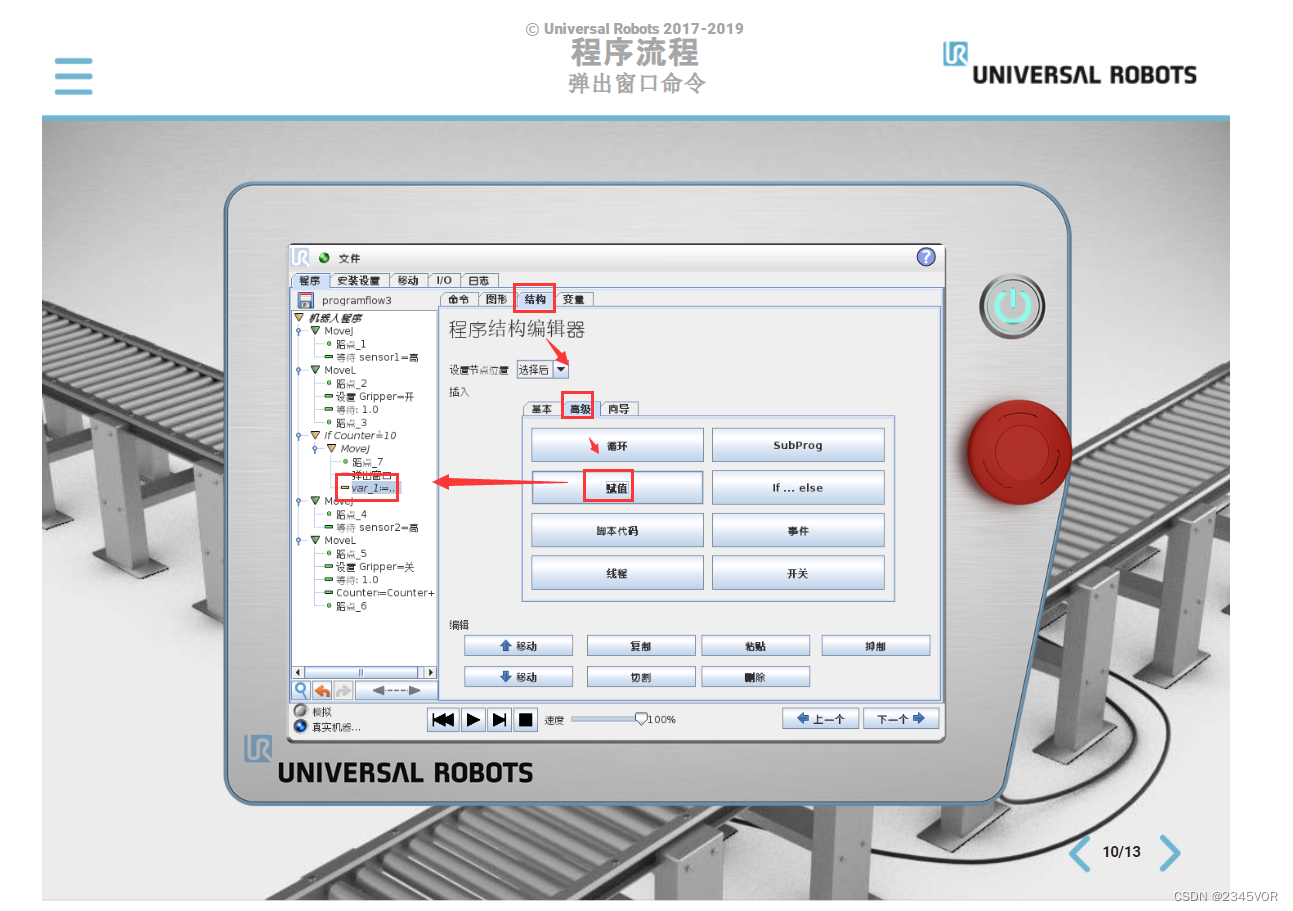Click the teach pendant power button
Screen dimensions: 1293x911
[x=1012, y=306]
